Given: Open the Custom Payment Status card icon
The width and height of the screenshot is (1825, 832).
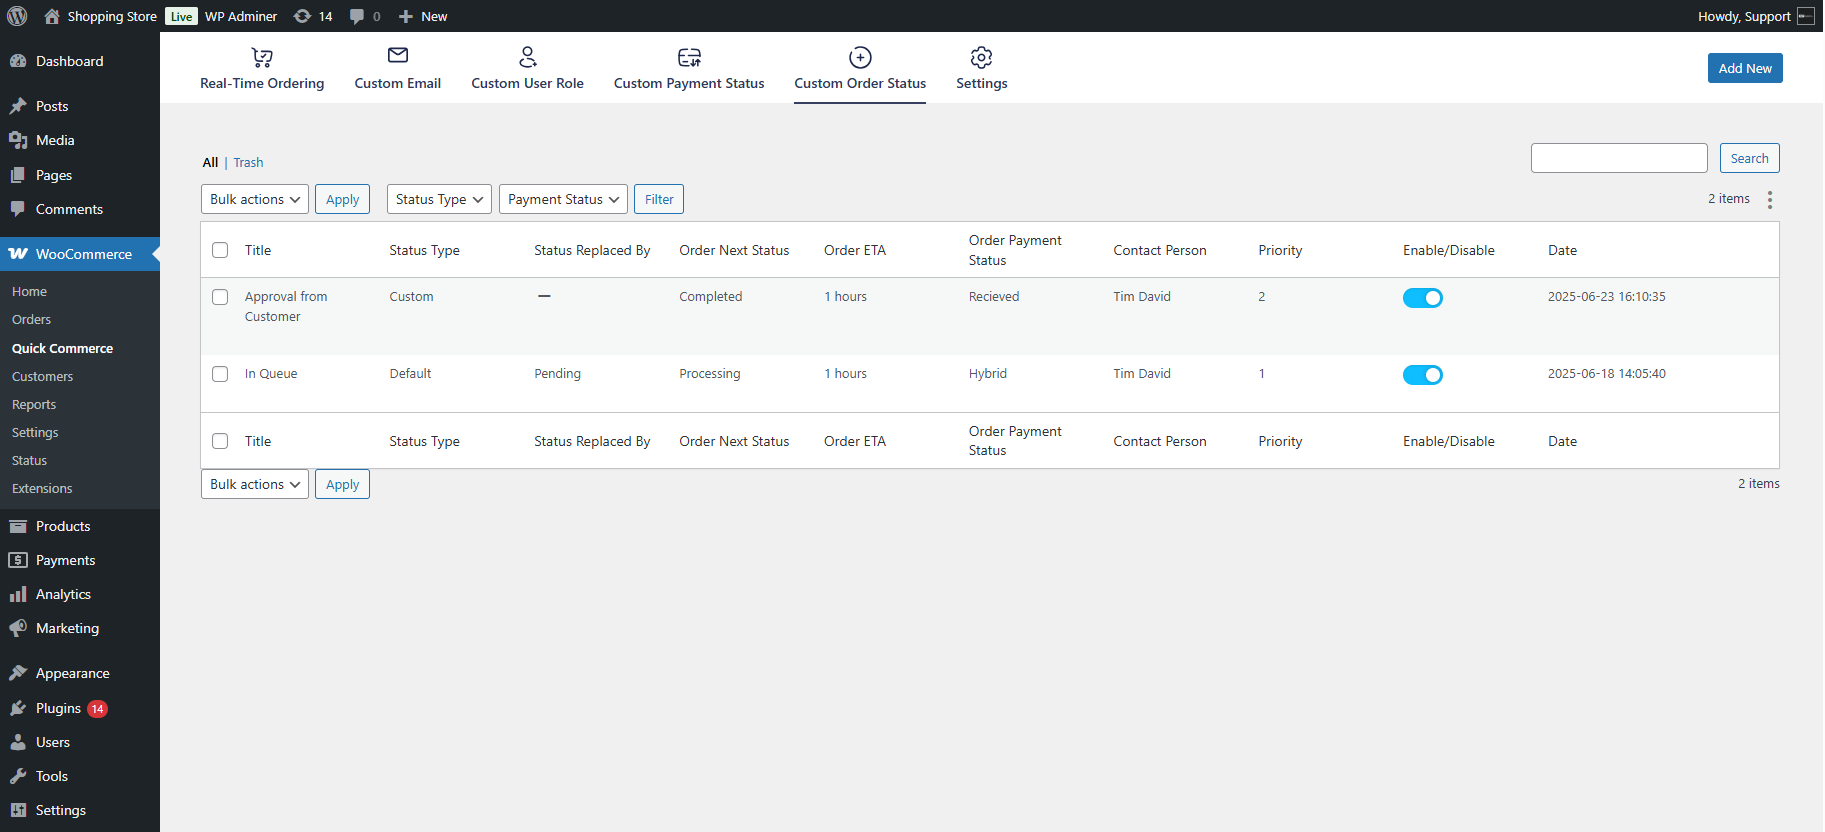Looking at the screenshot, I should (x=689, y=57).
